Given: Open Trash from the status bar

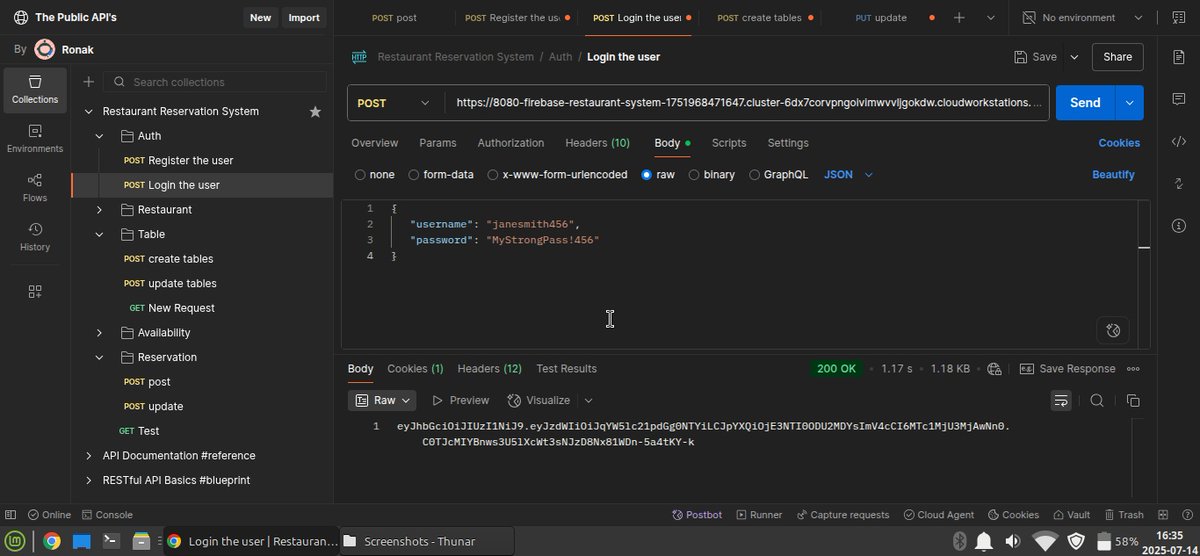Looking at the screenshot, I should (1122, 515).
